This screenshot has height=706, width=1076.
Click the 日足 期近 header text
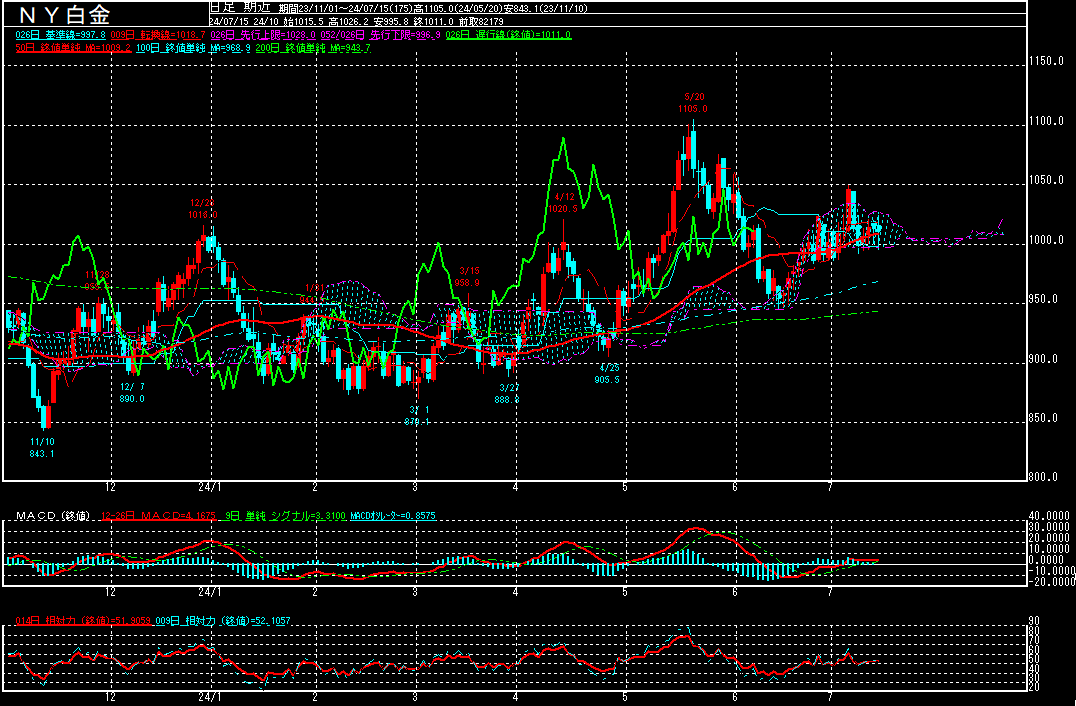(x=239, y=8)
